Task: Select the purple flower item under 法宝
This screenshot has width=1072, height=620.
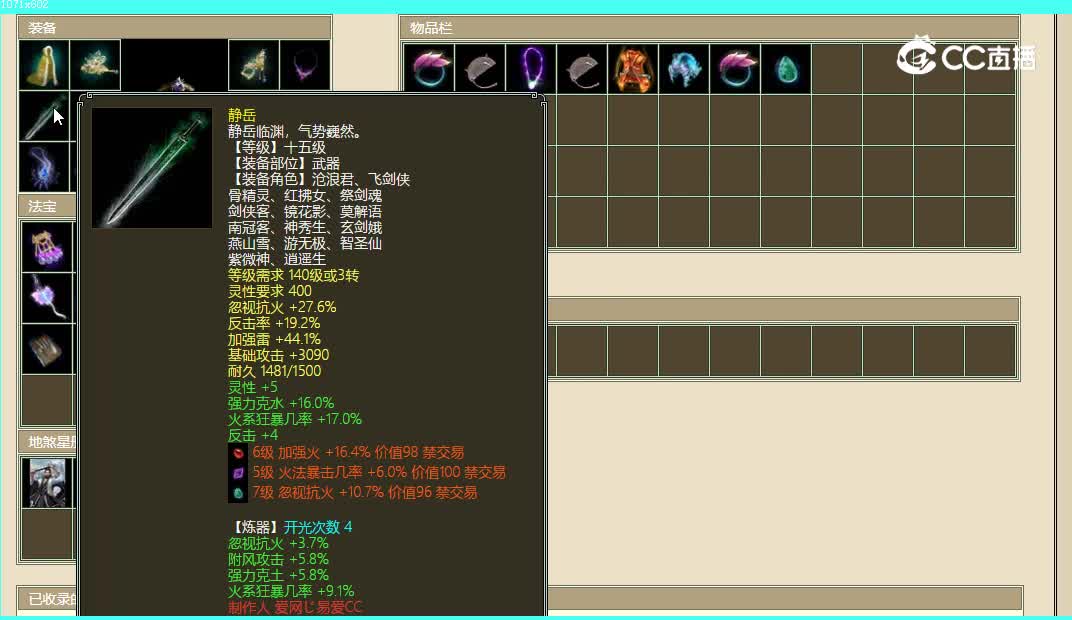Action: 46,298
